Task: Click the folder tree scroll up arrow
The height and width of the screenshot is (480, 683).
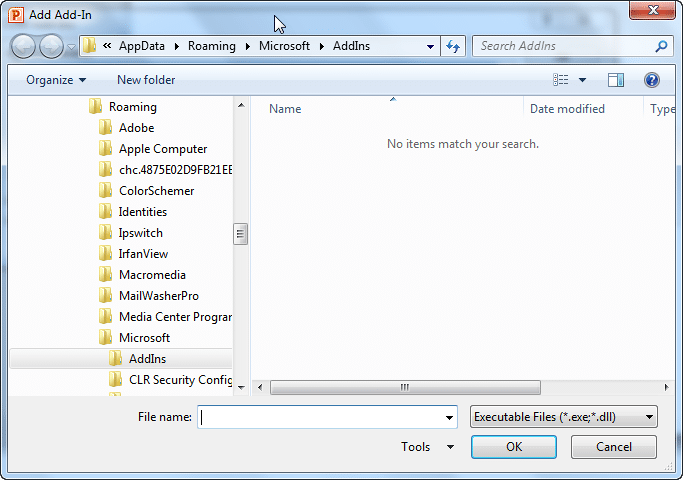Action: pyautogui.click(x=241, y=105)
